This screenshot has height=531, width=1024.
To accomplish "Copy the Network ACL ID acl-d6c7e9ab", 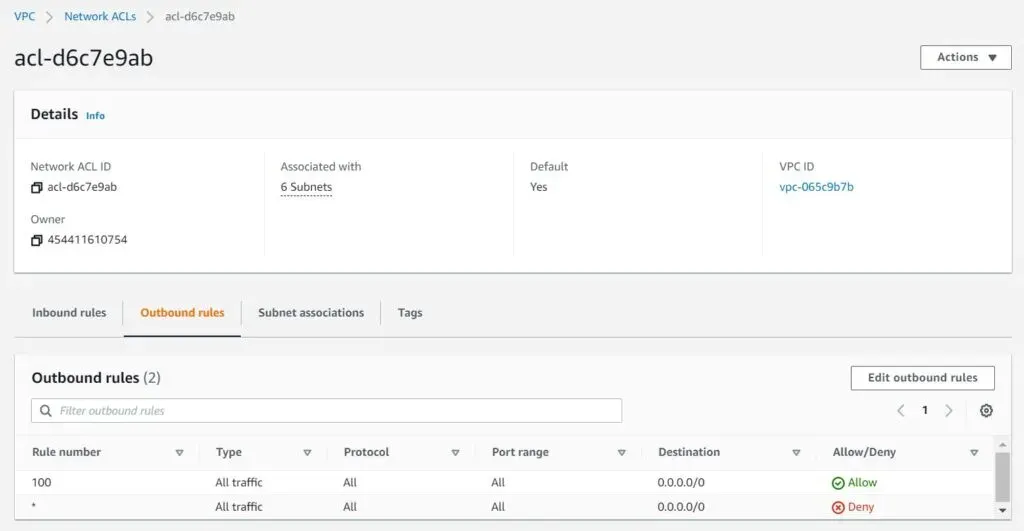I will pyautogui.click(x=37, y=188).
